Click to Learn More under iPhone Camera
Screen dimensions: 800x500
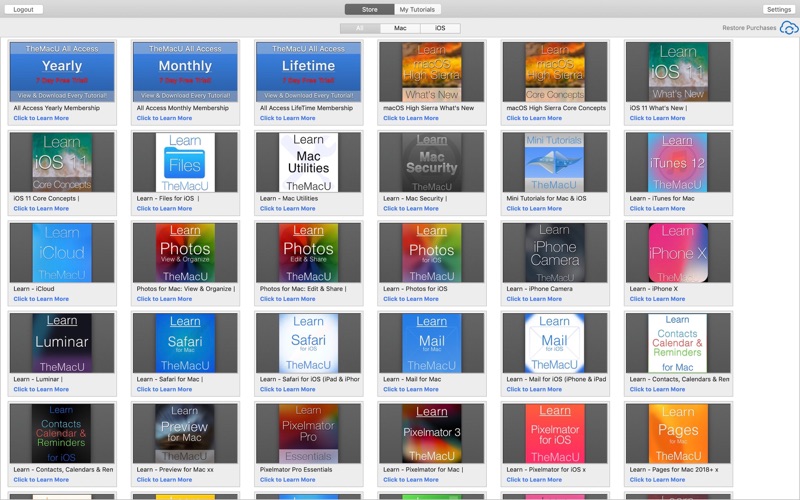[534, 298]
